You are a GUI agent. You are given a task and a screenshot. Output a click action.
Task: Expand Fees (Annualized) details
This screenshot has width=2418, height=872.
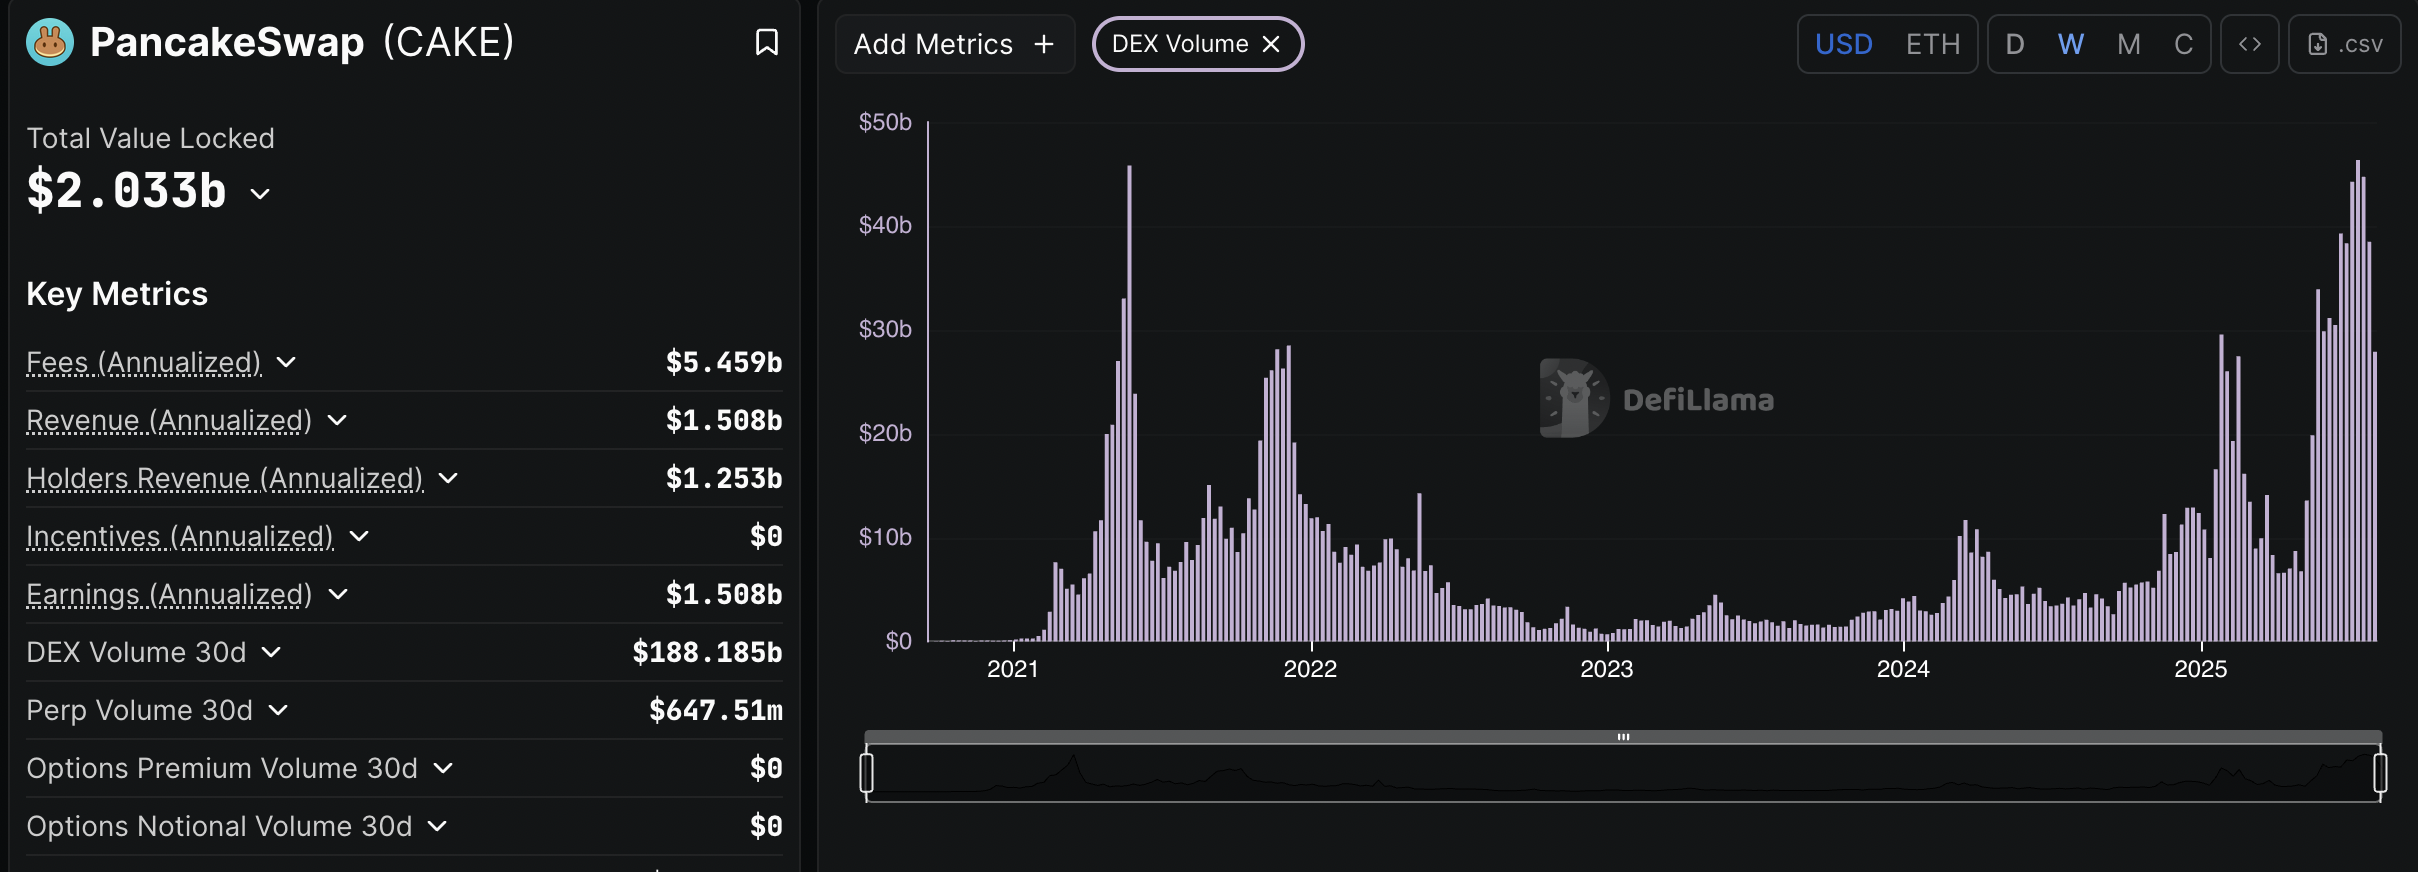tap(286, 362)
